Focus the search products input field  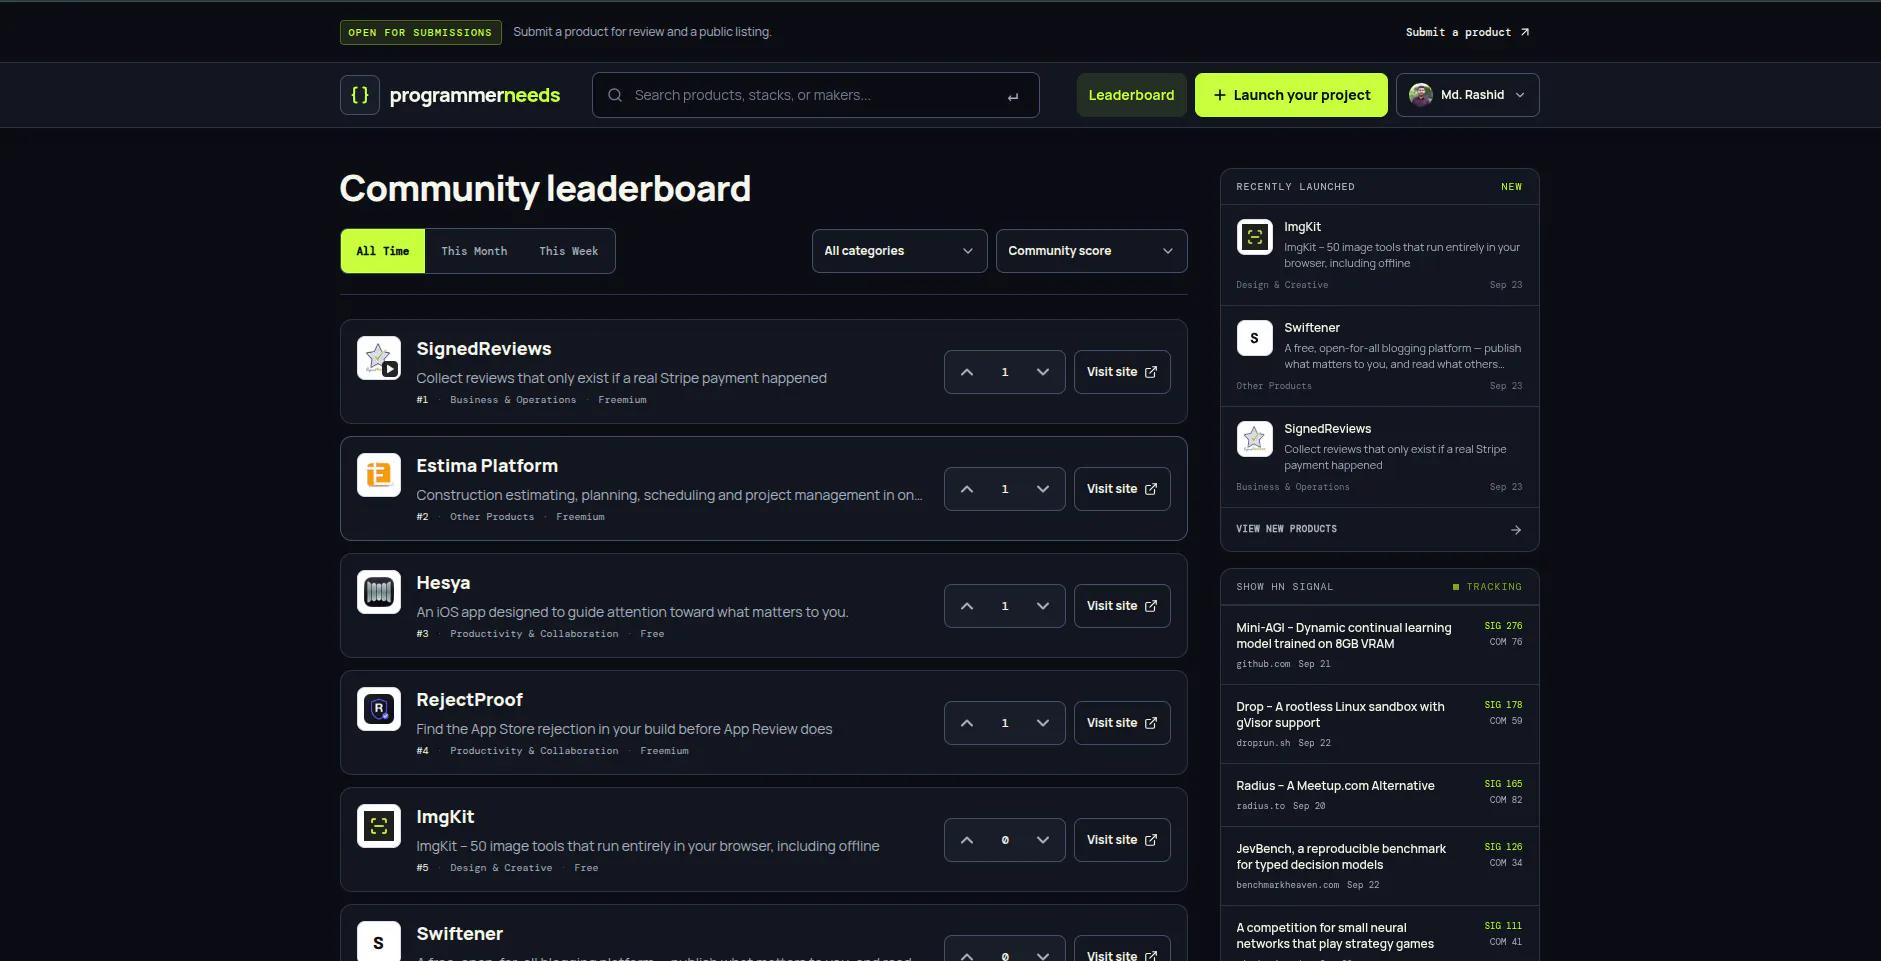pos(815,95)
